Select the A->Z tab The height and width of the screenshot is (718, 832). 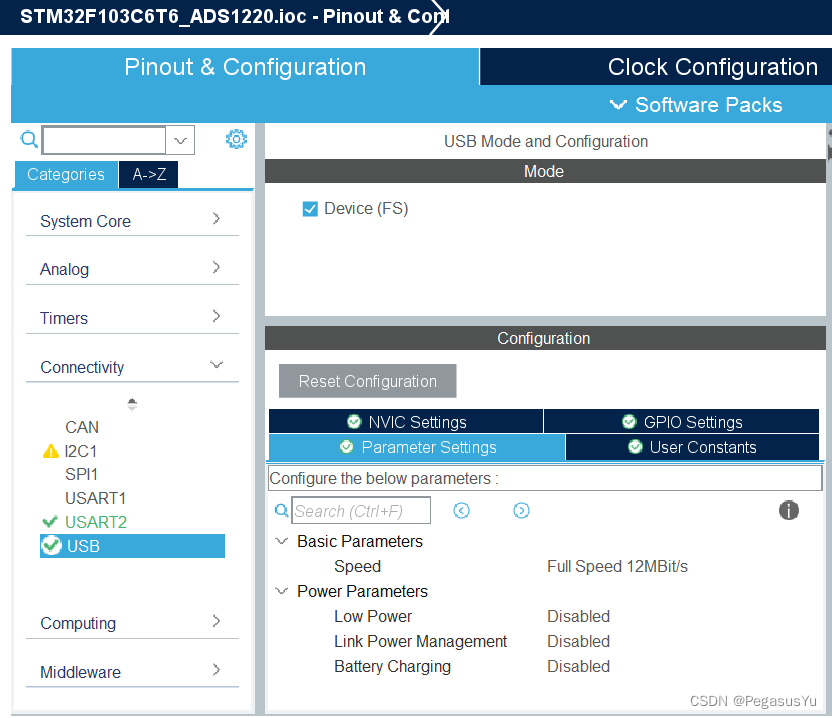pos(149,174)
